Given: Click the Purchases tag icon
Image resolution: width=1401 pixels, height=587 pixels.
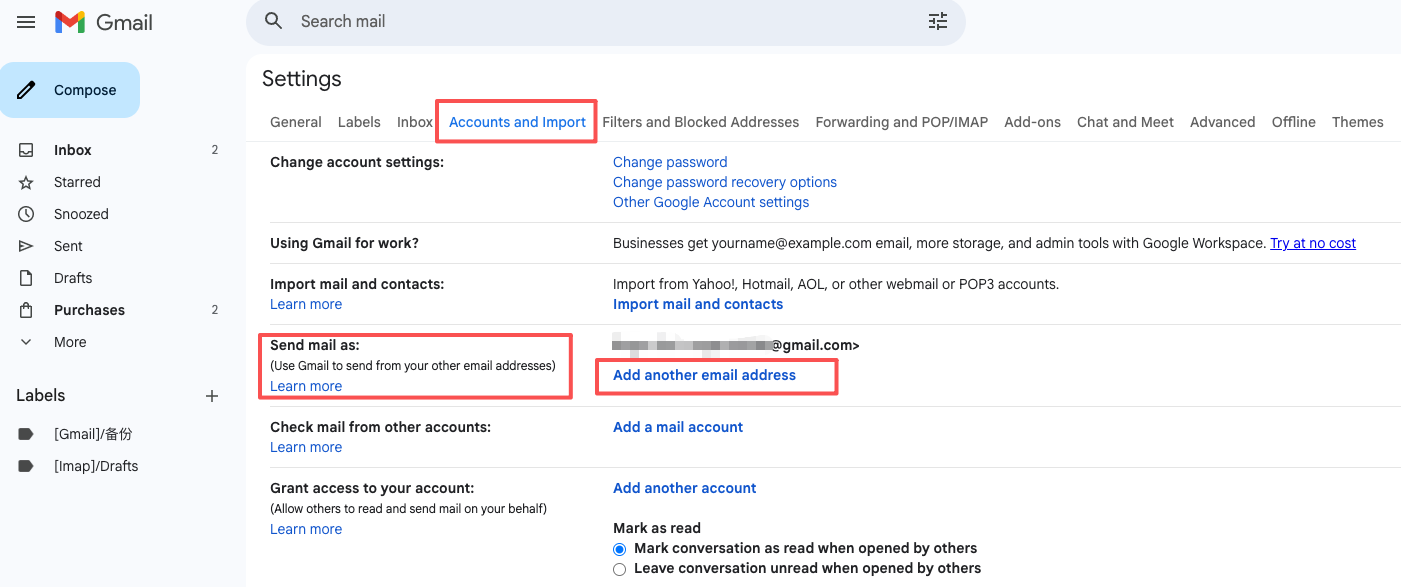Looking at the screenshot, I should [x=27, y=309].
